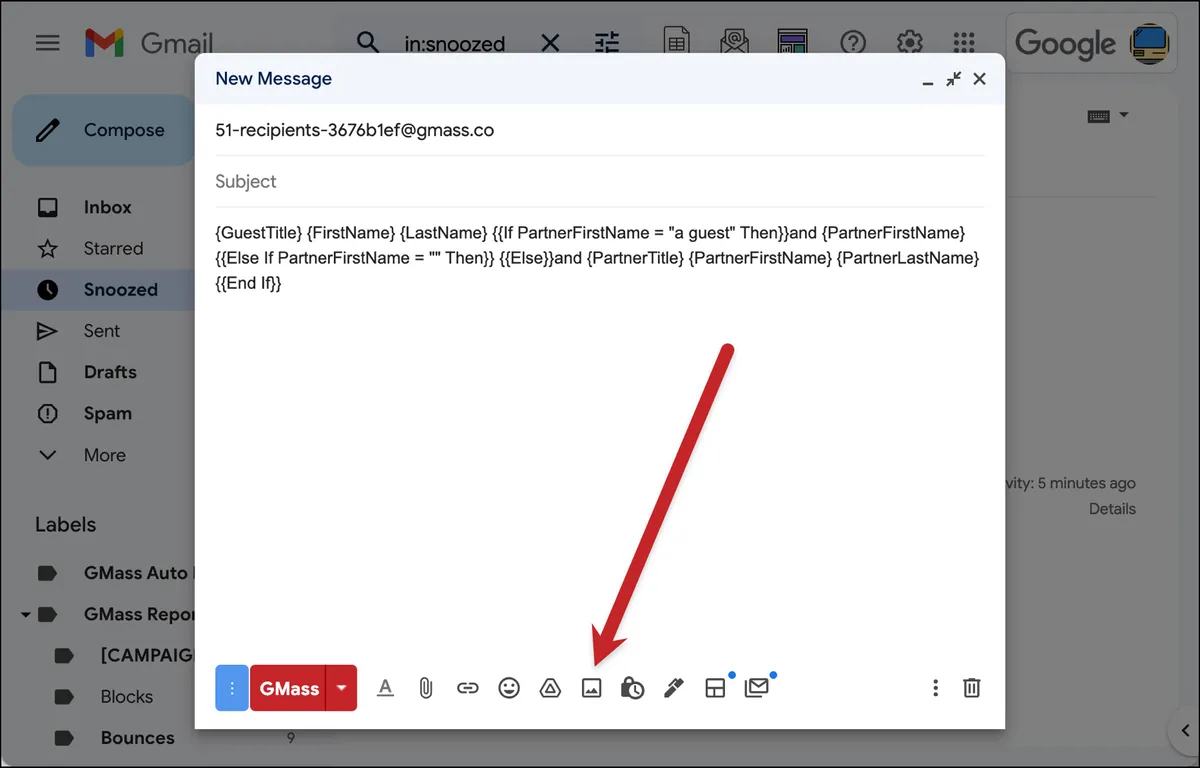Show the side panel chevron
The image size is (1200, 768).
tap(1184, 731)
